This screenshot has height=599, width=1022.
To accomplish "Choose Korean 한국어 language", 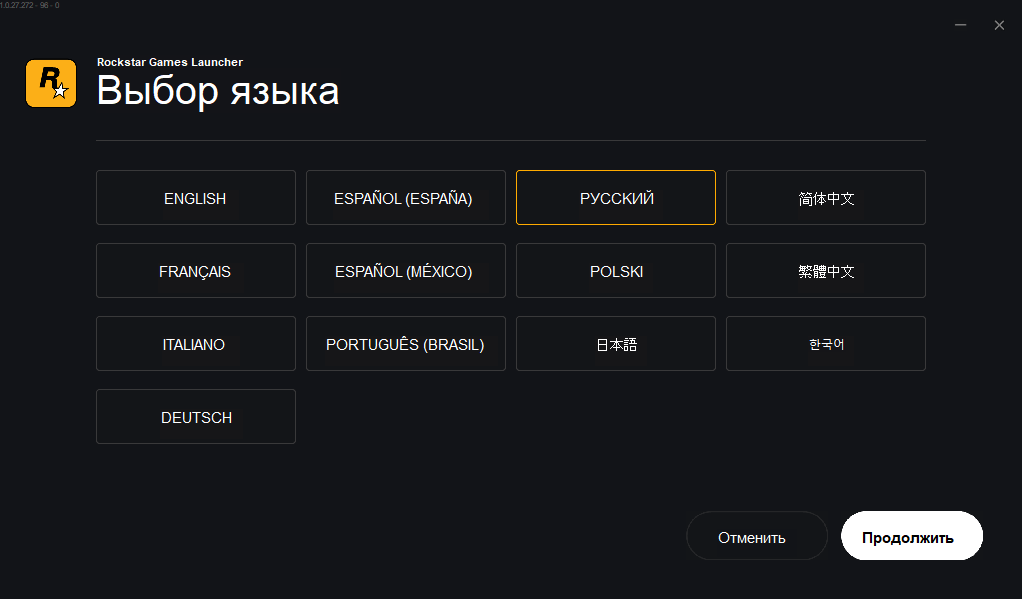I will pyautogui.click(x=825, y=343).
